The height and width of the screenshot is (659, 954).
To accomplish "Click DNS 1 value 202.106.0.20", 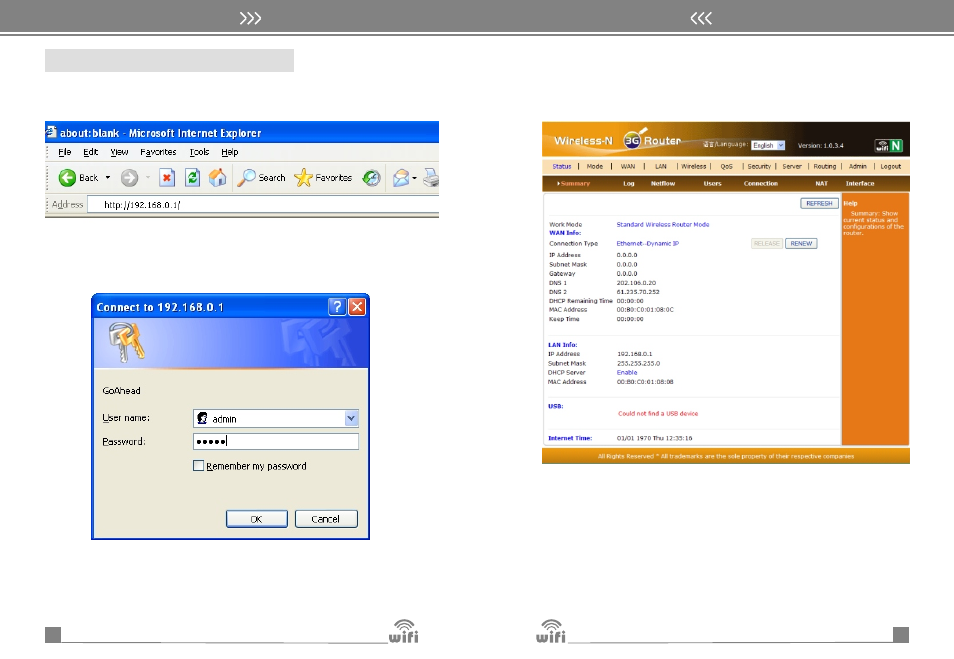I will click(x=636, y=282).
